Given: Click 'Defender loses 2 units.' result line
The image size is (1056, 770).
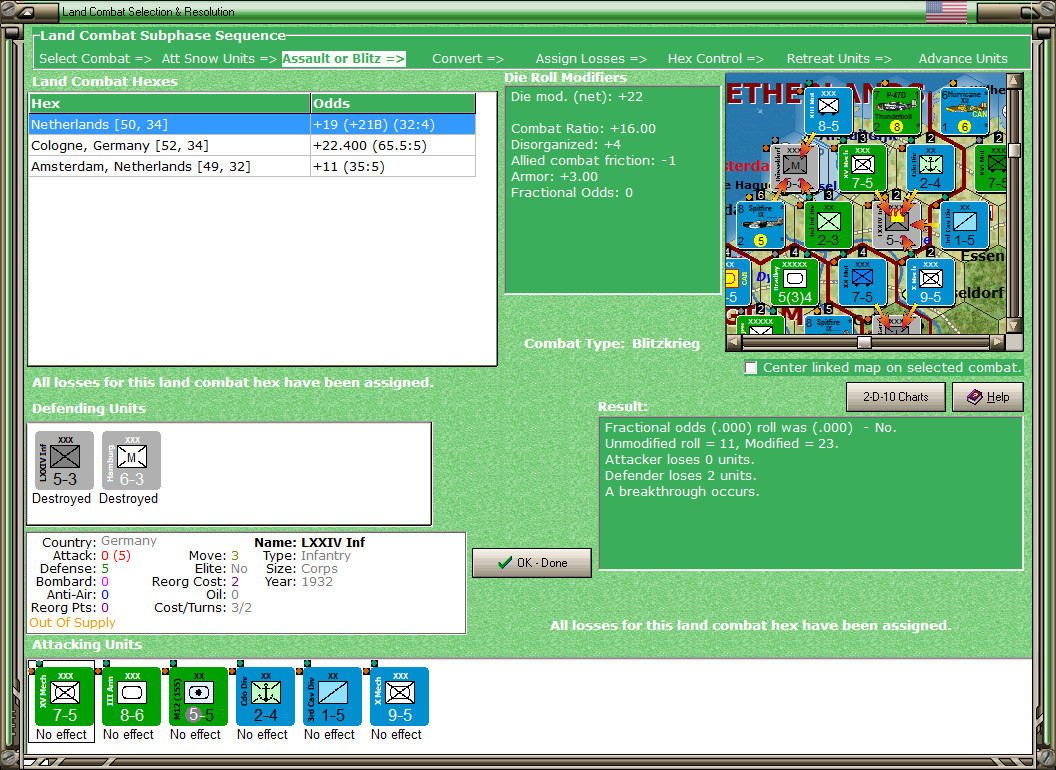Looking at the screenshot, I should click(680, 476).
